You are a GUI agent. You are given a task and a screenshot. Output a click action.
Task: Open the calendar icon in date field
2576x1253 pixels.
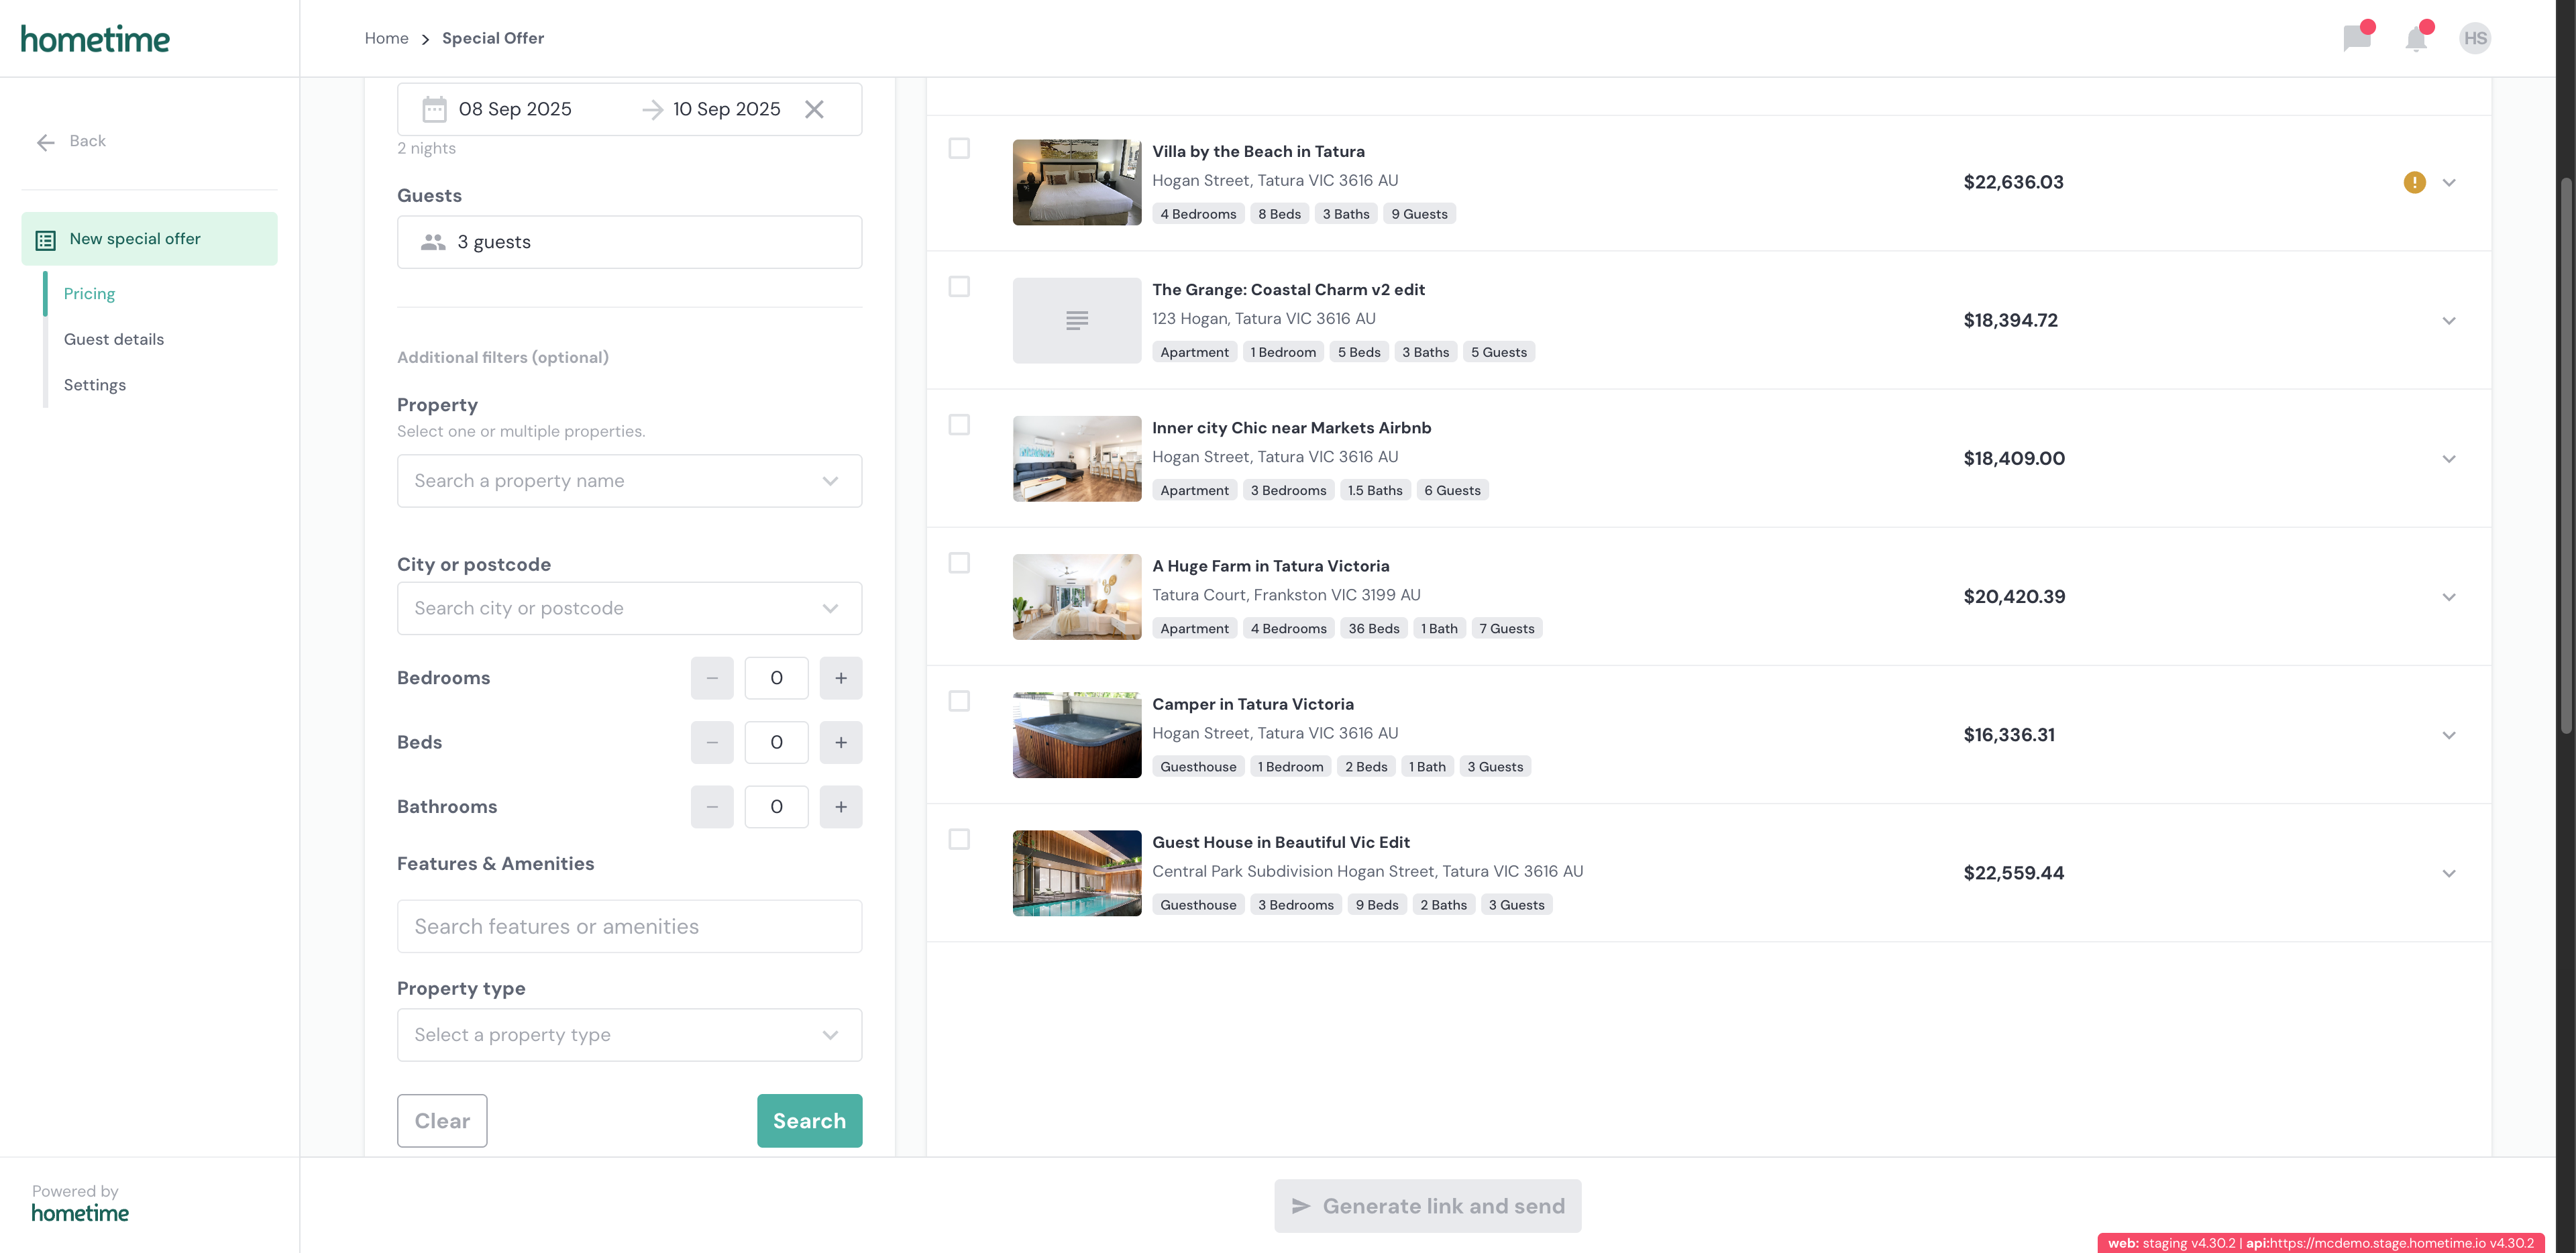(x=434, y=109)
